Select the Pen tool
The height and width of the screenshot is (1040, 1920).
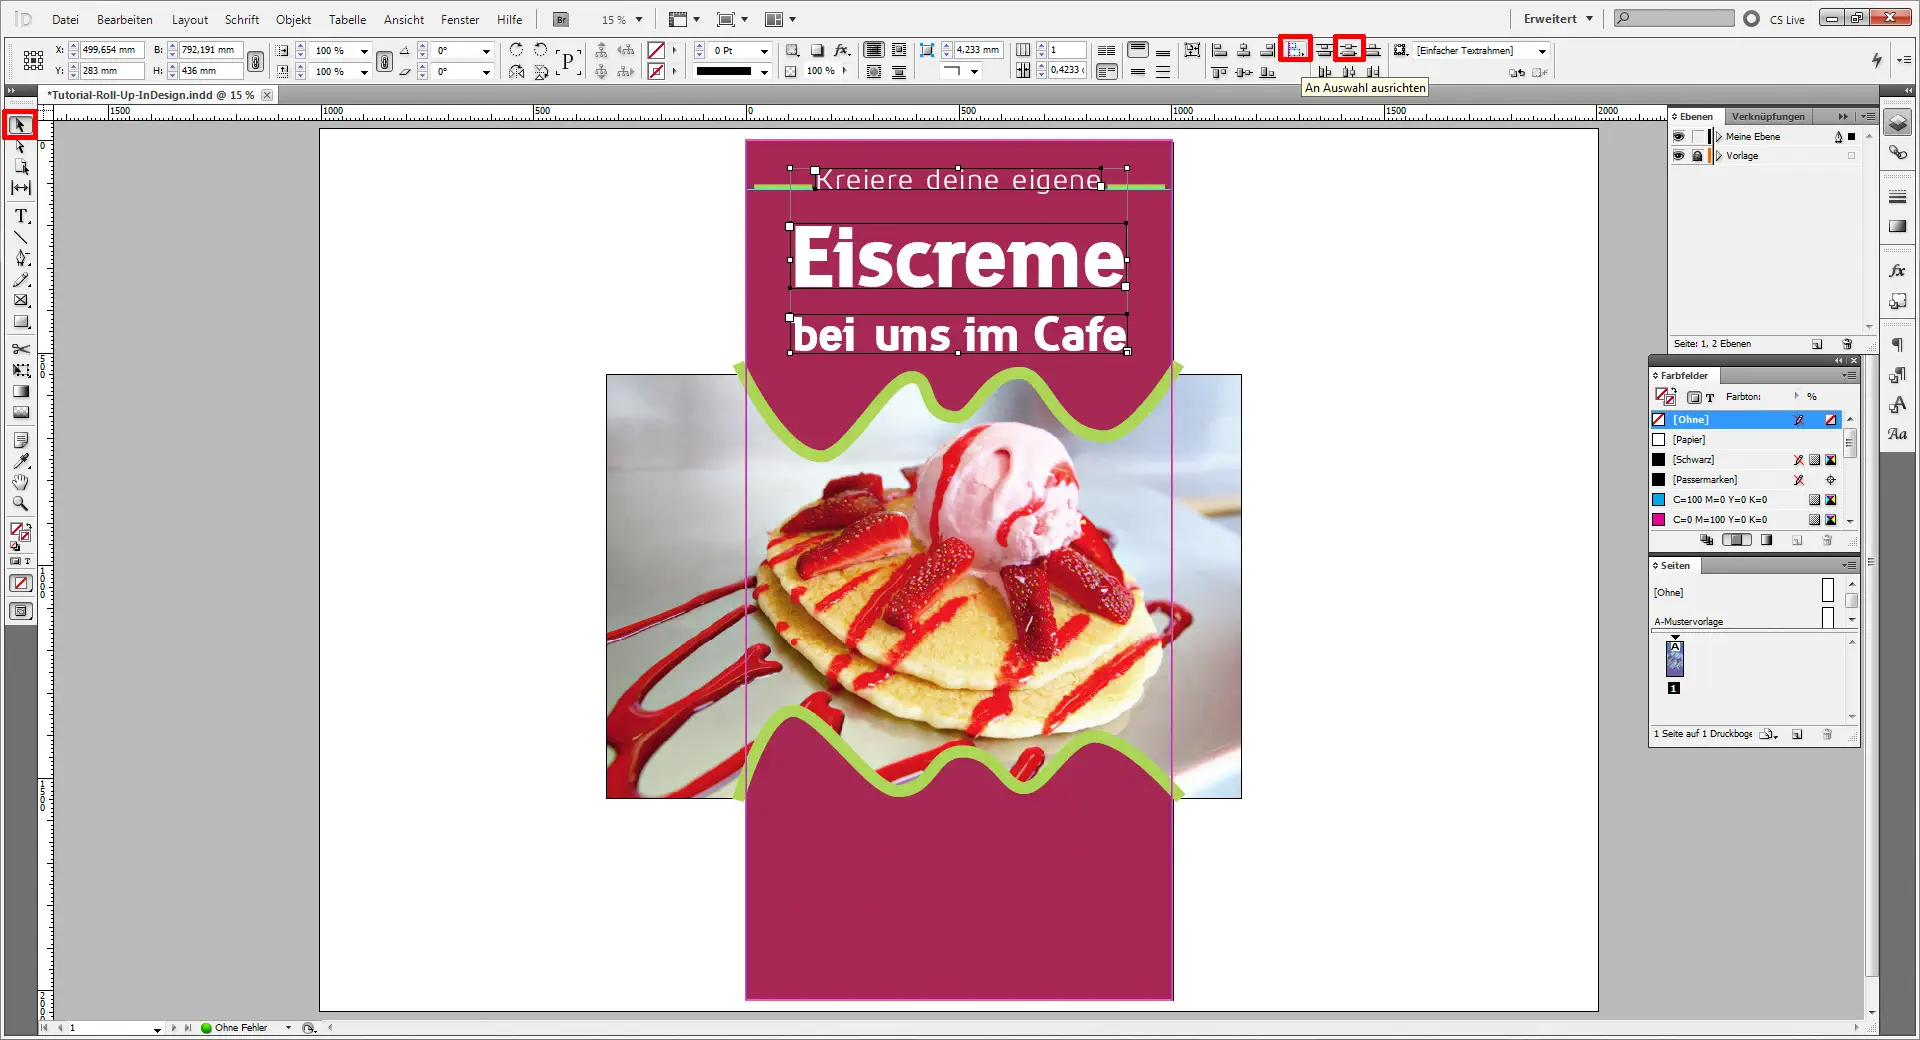20,257
